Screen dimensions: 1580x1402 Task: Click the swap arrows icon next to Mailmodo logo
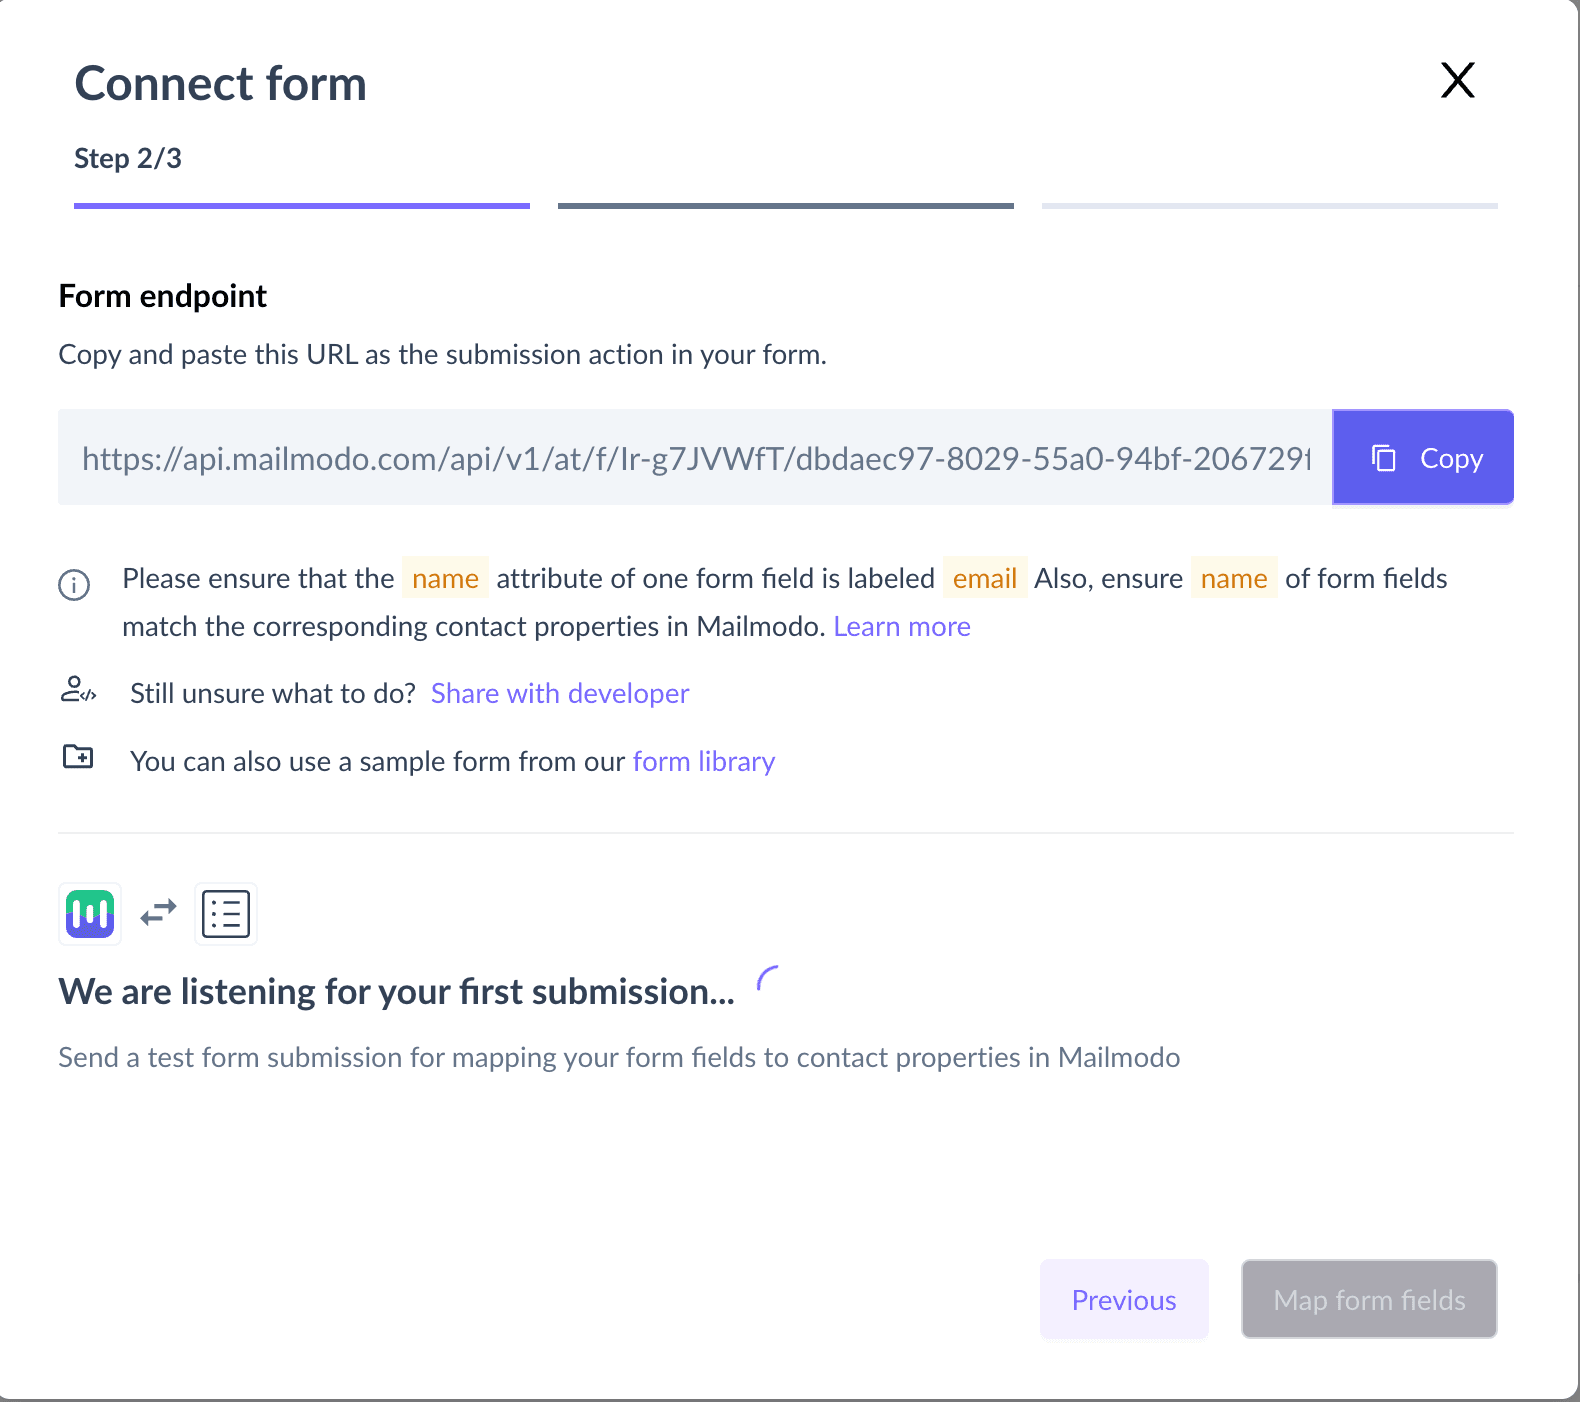tap(157, 913)
